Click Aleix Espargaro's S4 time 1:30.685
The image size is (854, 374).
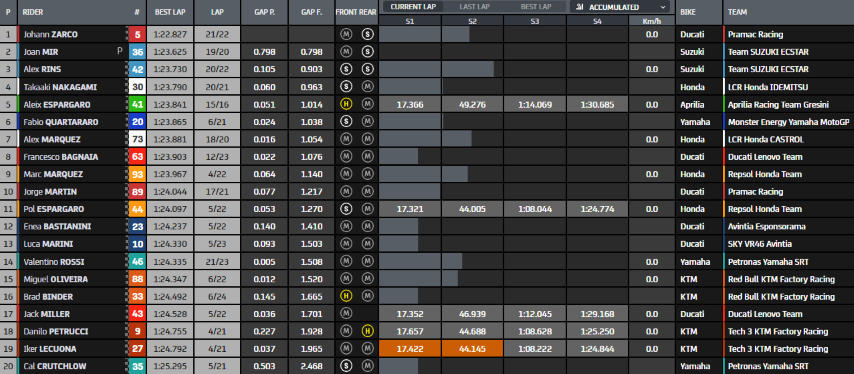tap(597, 104)
